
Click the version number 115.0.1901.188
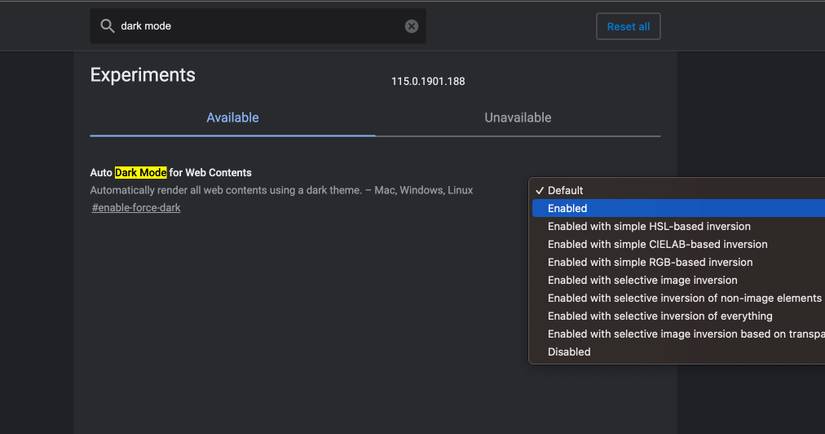click(x=428, y=81)
